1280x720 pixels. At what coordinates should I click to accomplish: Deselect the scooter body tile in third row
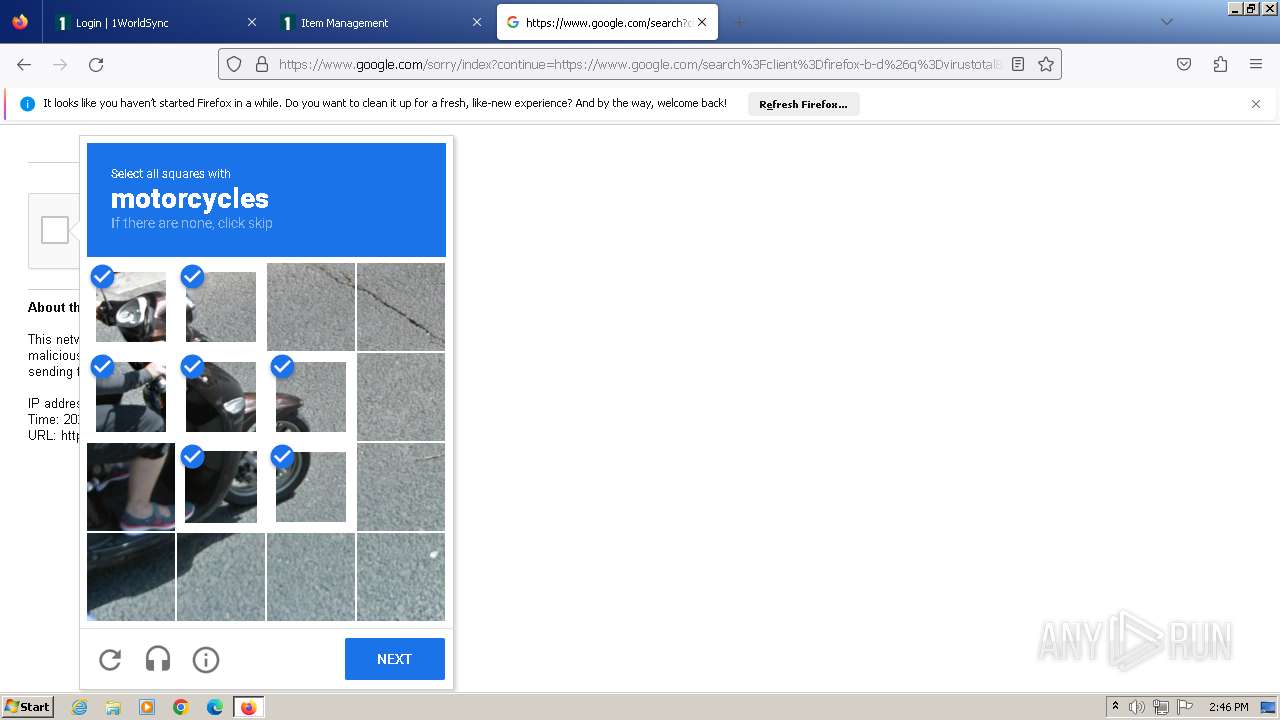[221, 487]
